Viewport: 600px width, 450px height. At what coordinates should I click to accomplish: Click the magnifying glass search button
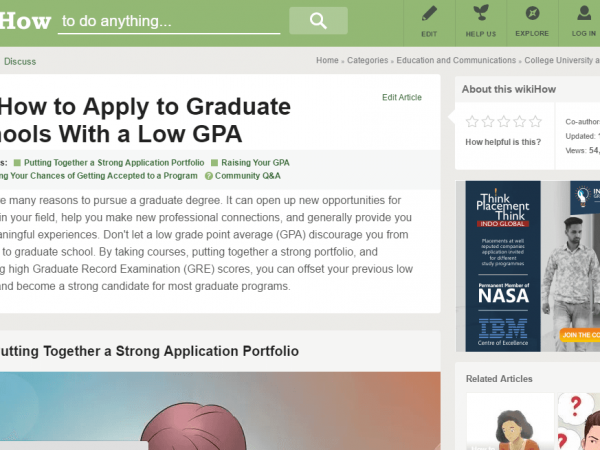click(318, 21)
